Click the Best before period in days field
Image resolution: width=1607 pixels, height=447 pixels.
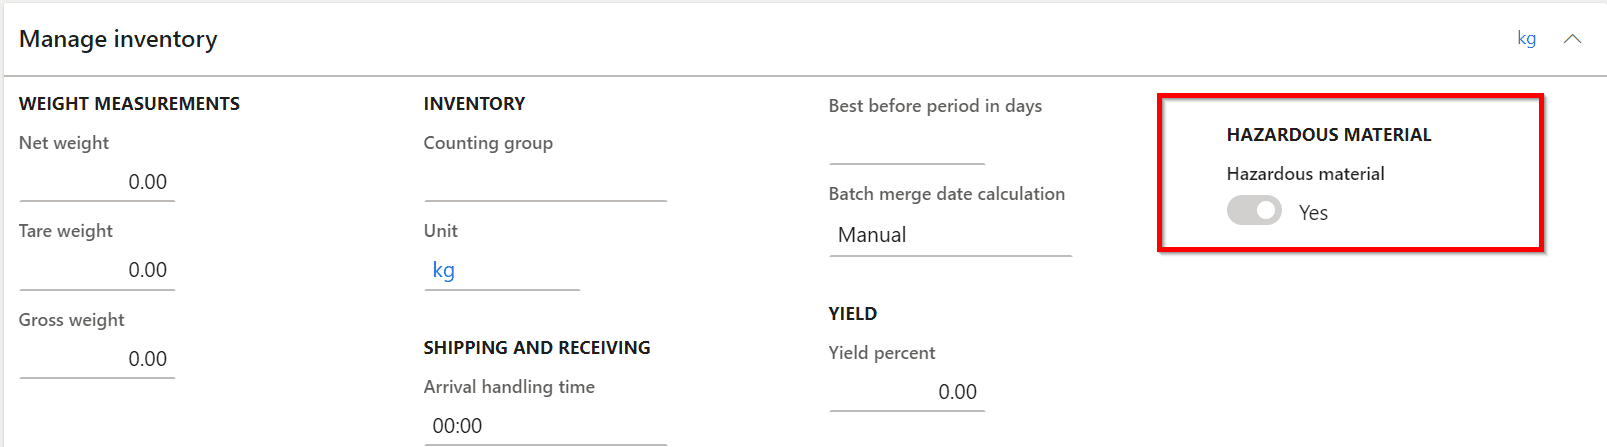tap(906, 146)
